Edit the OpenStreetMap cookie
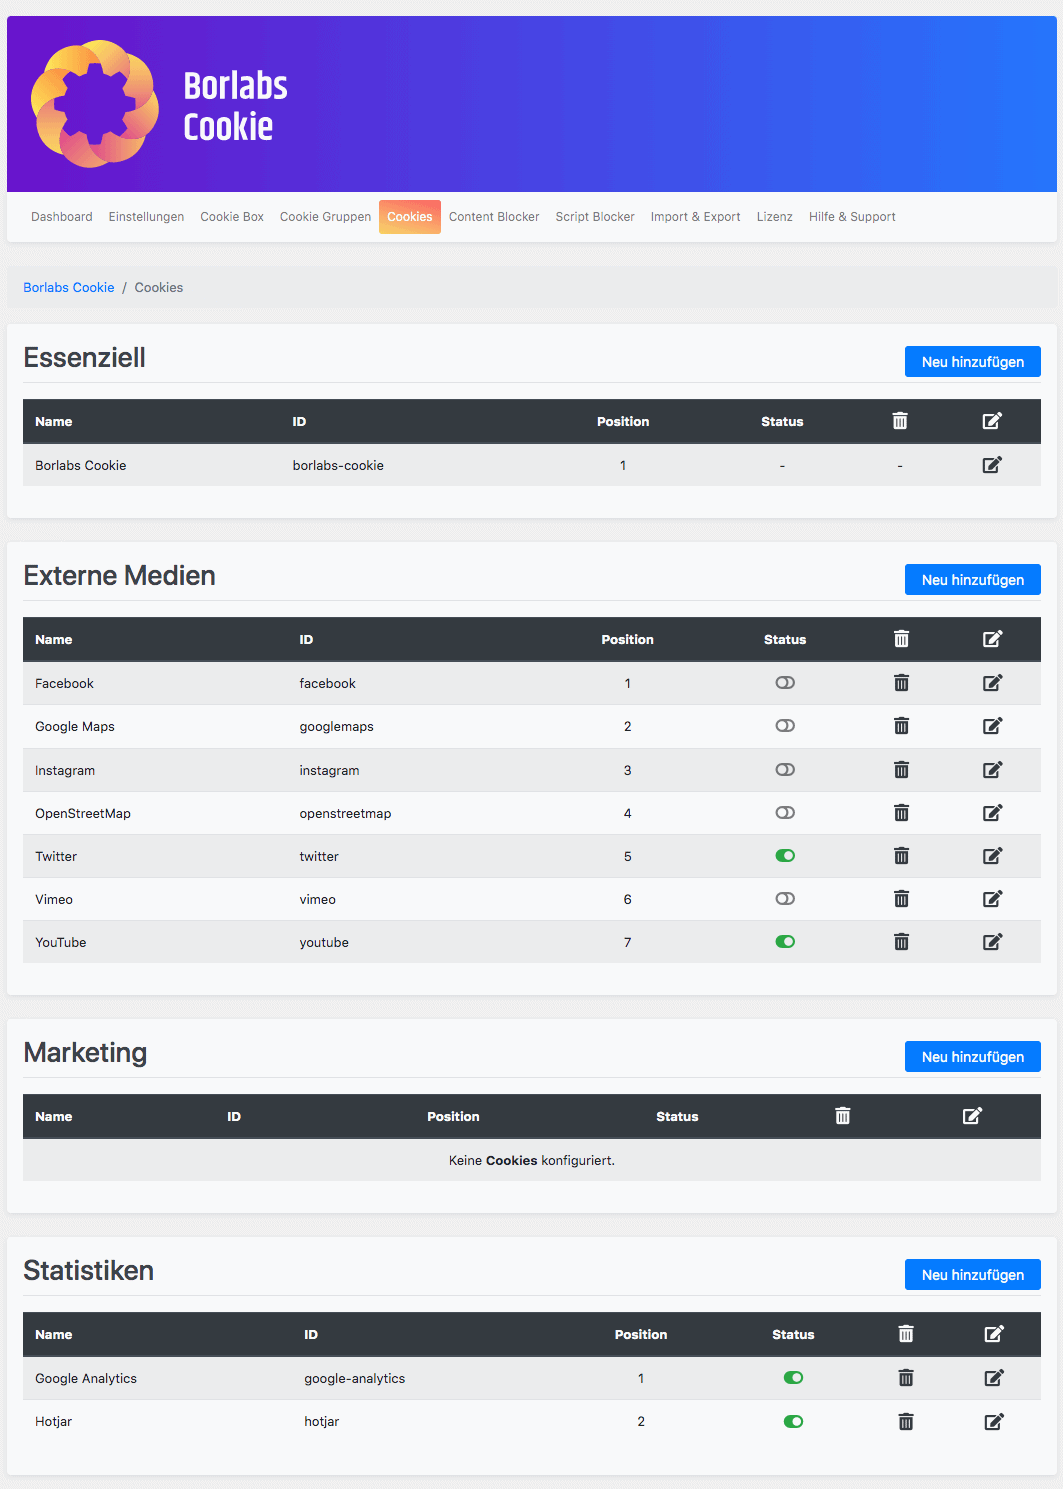 [992, 813]
